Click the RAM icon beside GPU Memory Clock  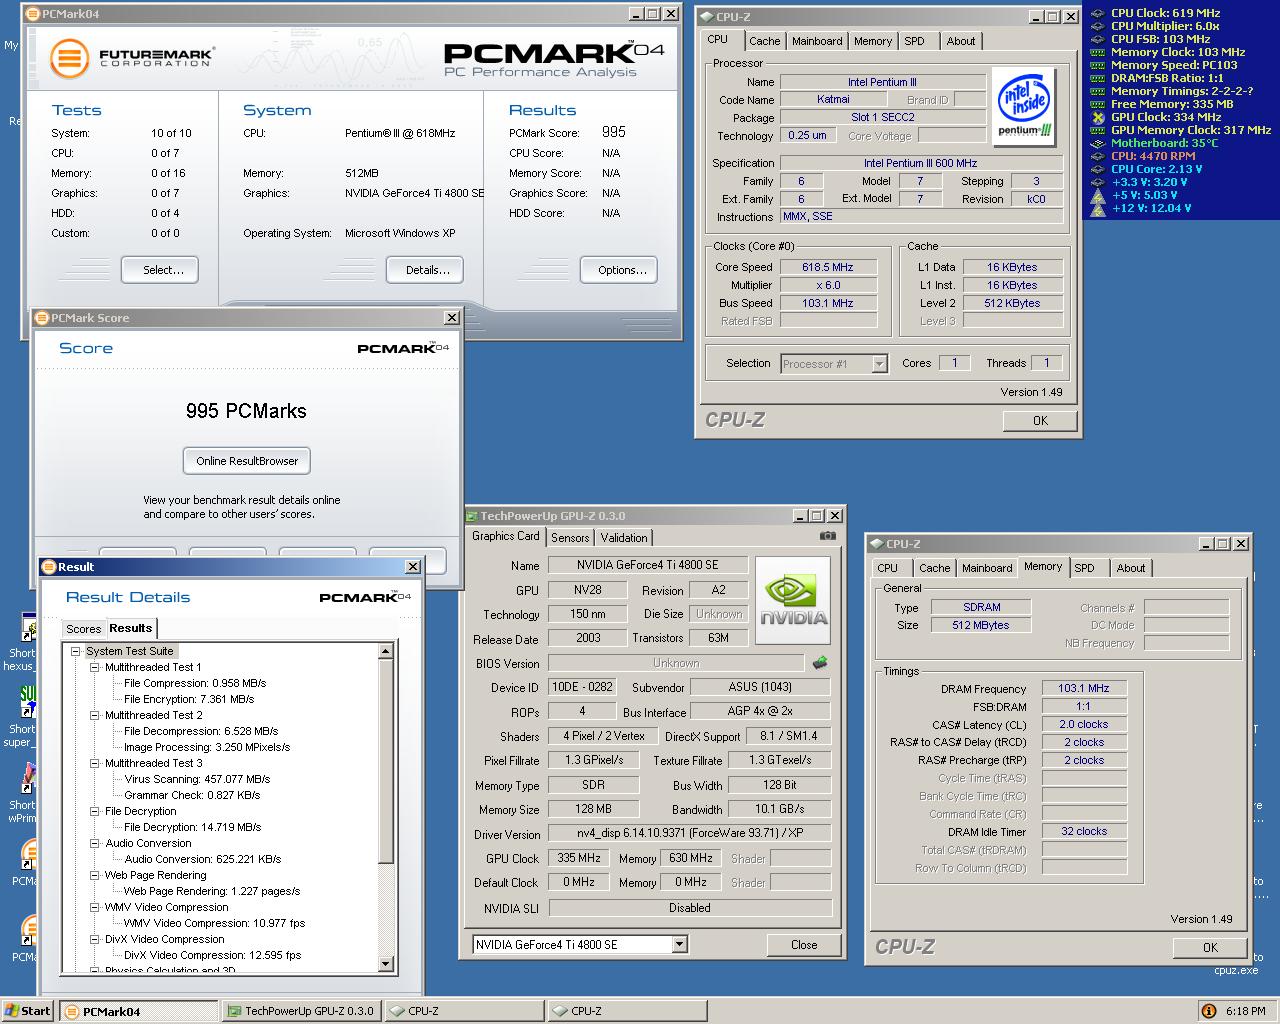1098,130
